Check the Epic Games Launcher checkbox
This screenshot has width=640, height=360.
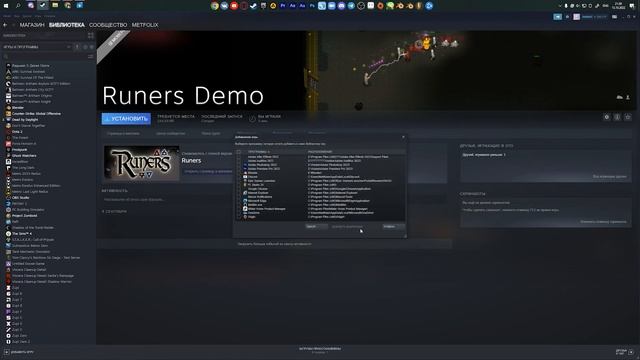239,181
